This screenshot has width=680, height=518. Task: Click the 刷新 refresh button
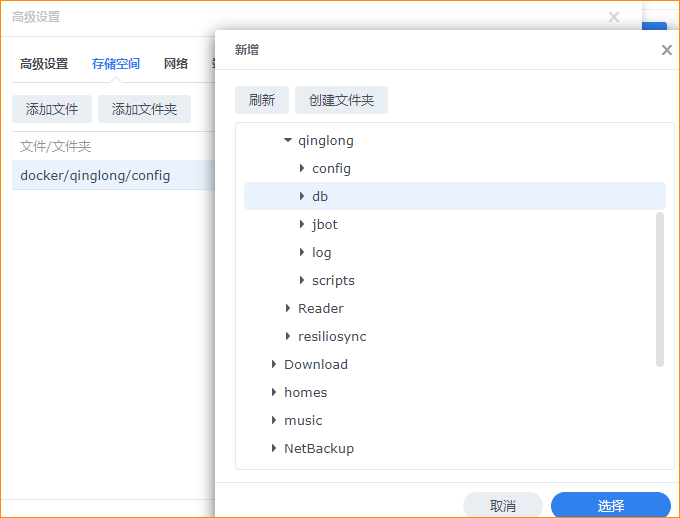pyautogui.click(x=262, y=100)
